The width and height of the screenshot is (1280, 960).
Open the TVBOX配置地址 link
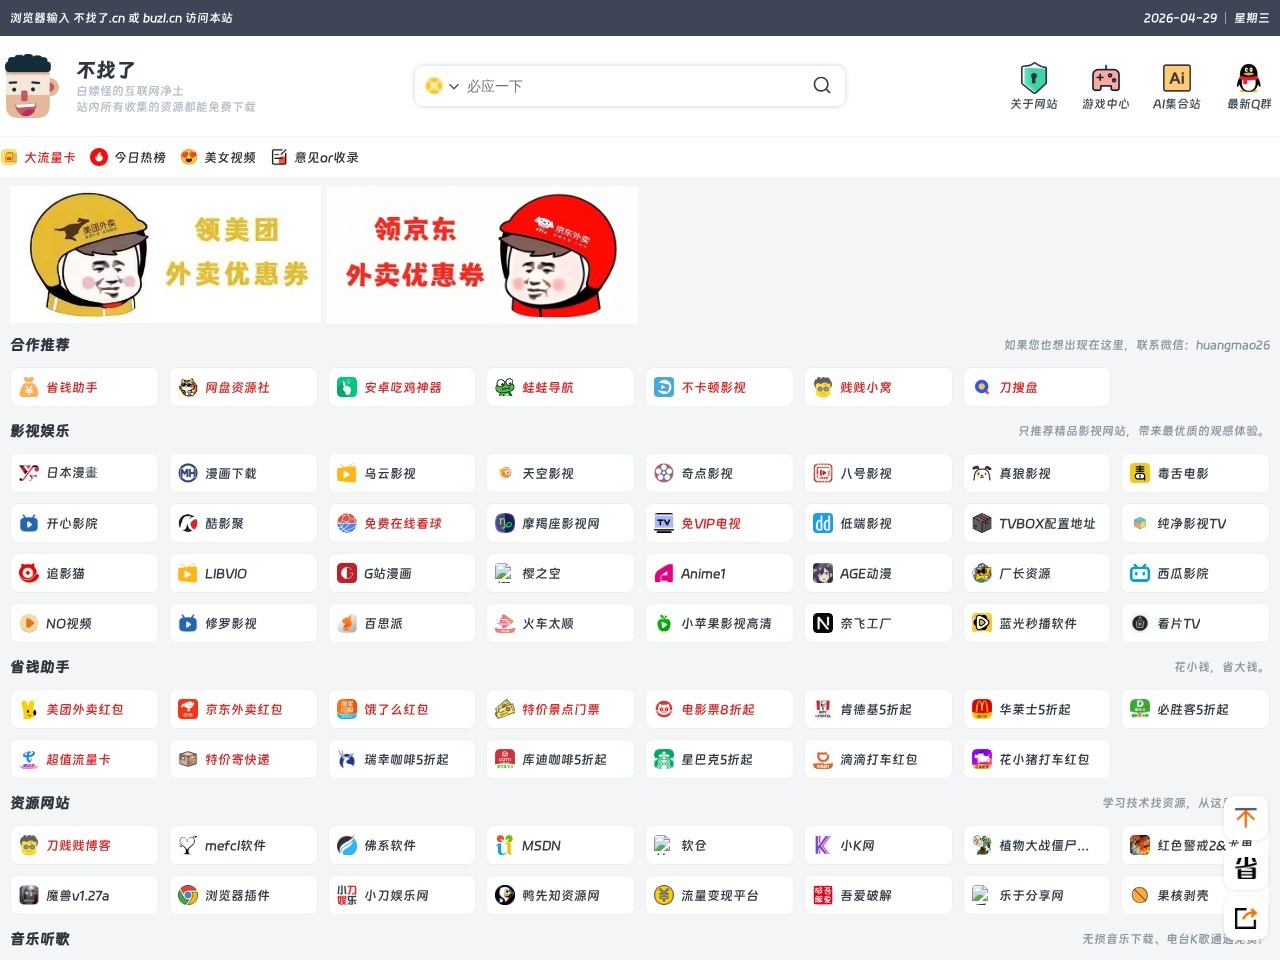[1037, 524]
